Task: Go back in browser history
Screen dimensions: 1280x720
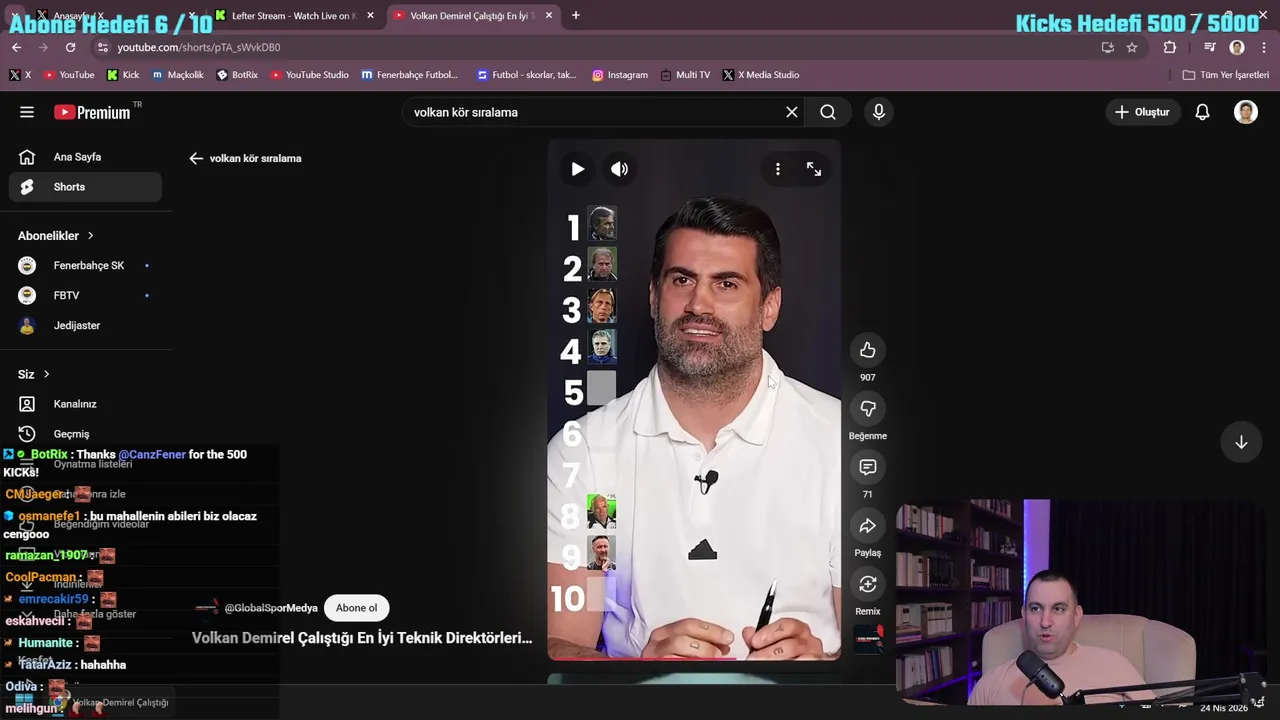Action: pyautogui.click(x=16, y=47)
